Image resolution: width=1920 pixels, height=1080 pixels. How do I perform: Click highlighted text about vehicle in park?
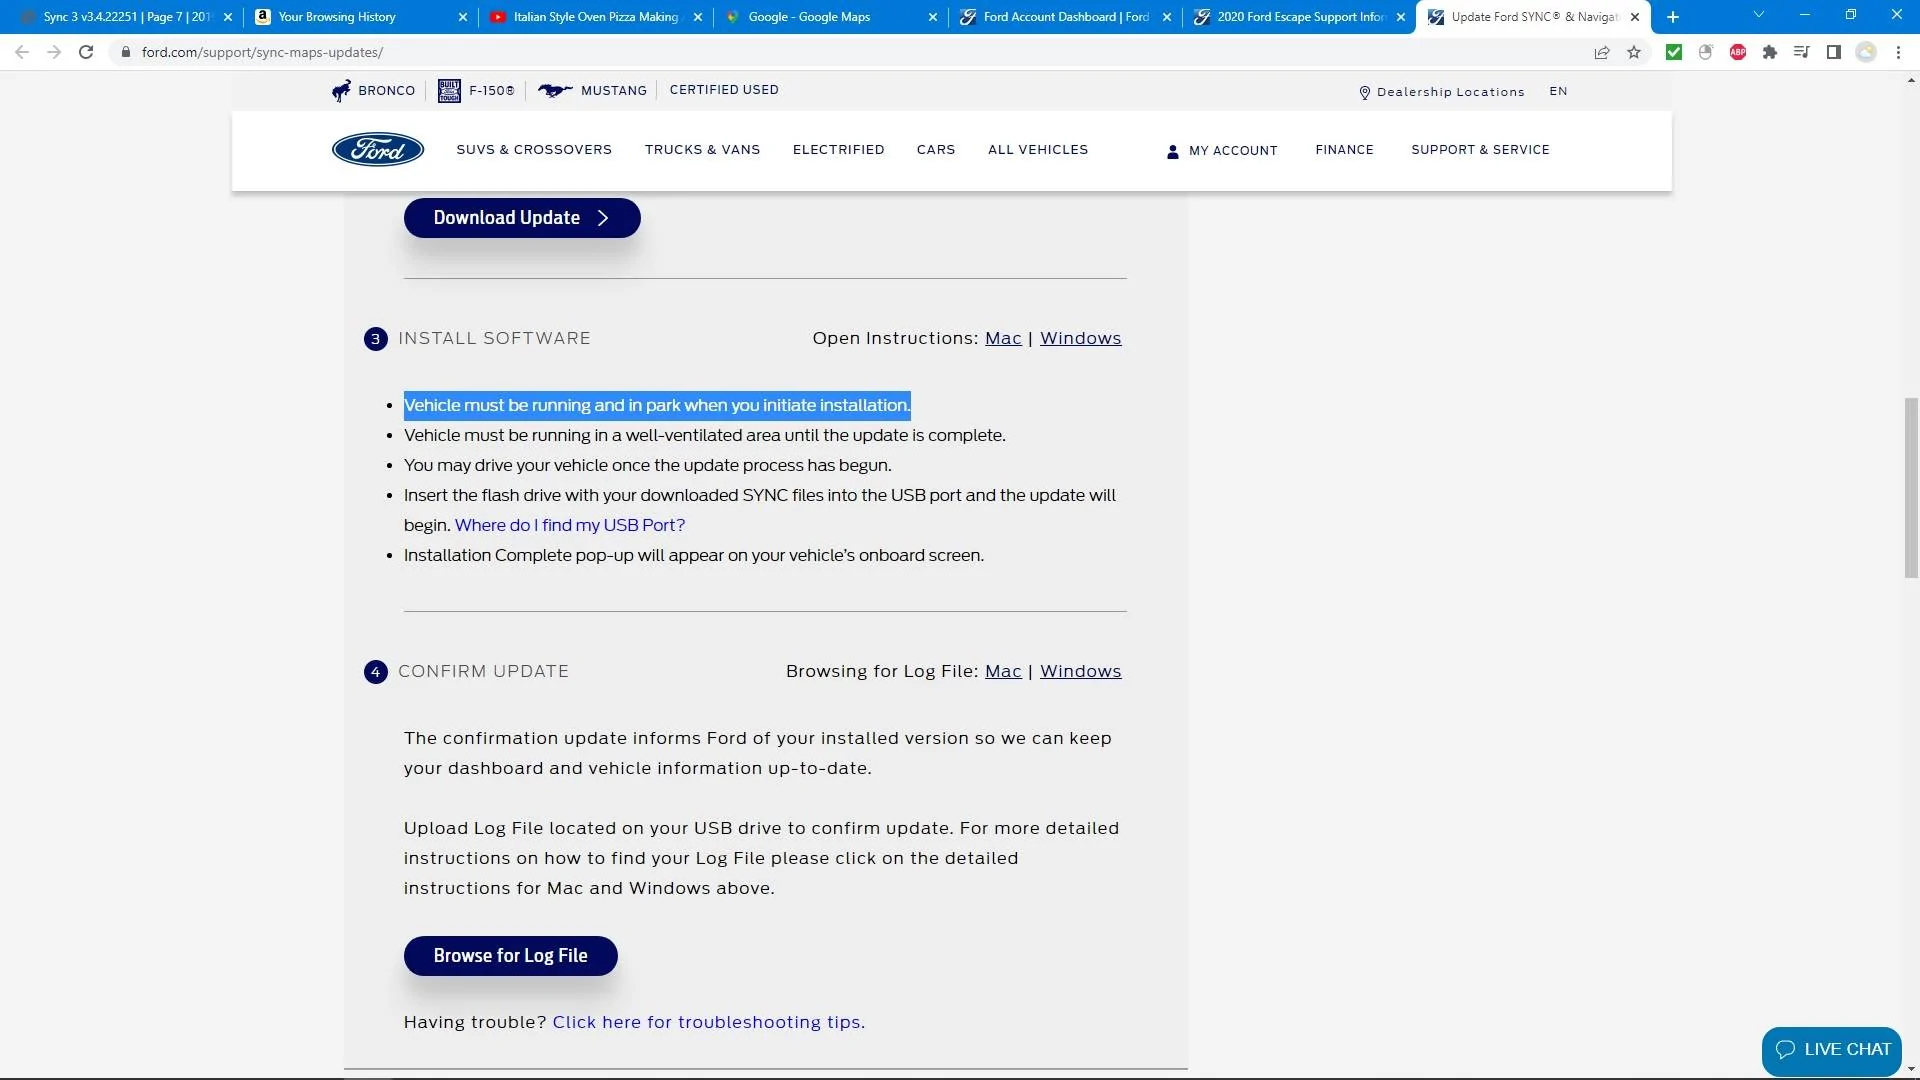pos(657,405)
